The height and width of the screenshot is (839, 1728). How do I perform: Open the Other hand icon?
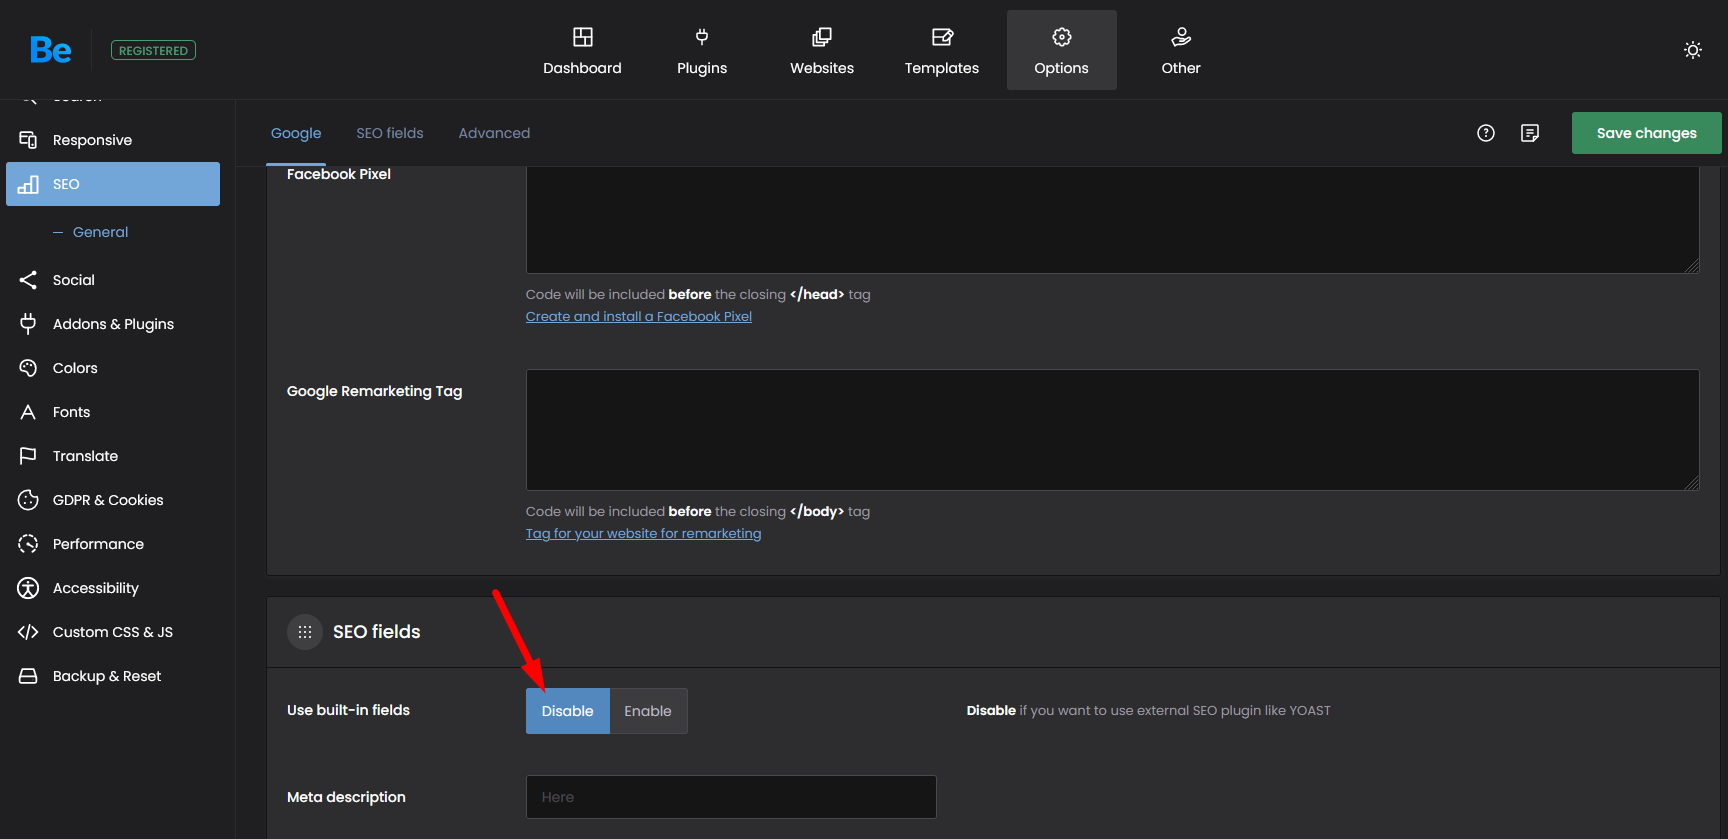point(1181,37)
